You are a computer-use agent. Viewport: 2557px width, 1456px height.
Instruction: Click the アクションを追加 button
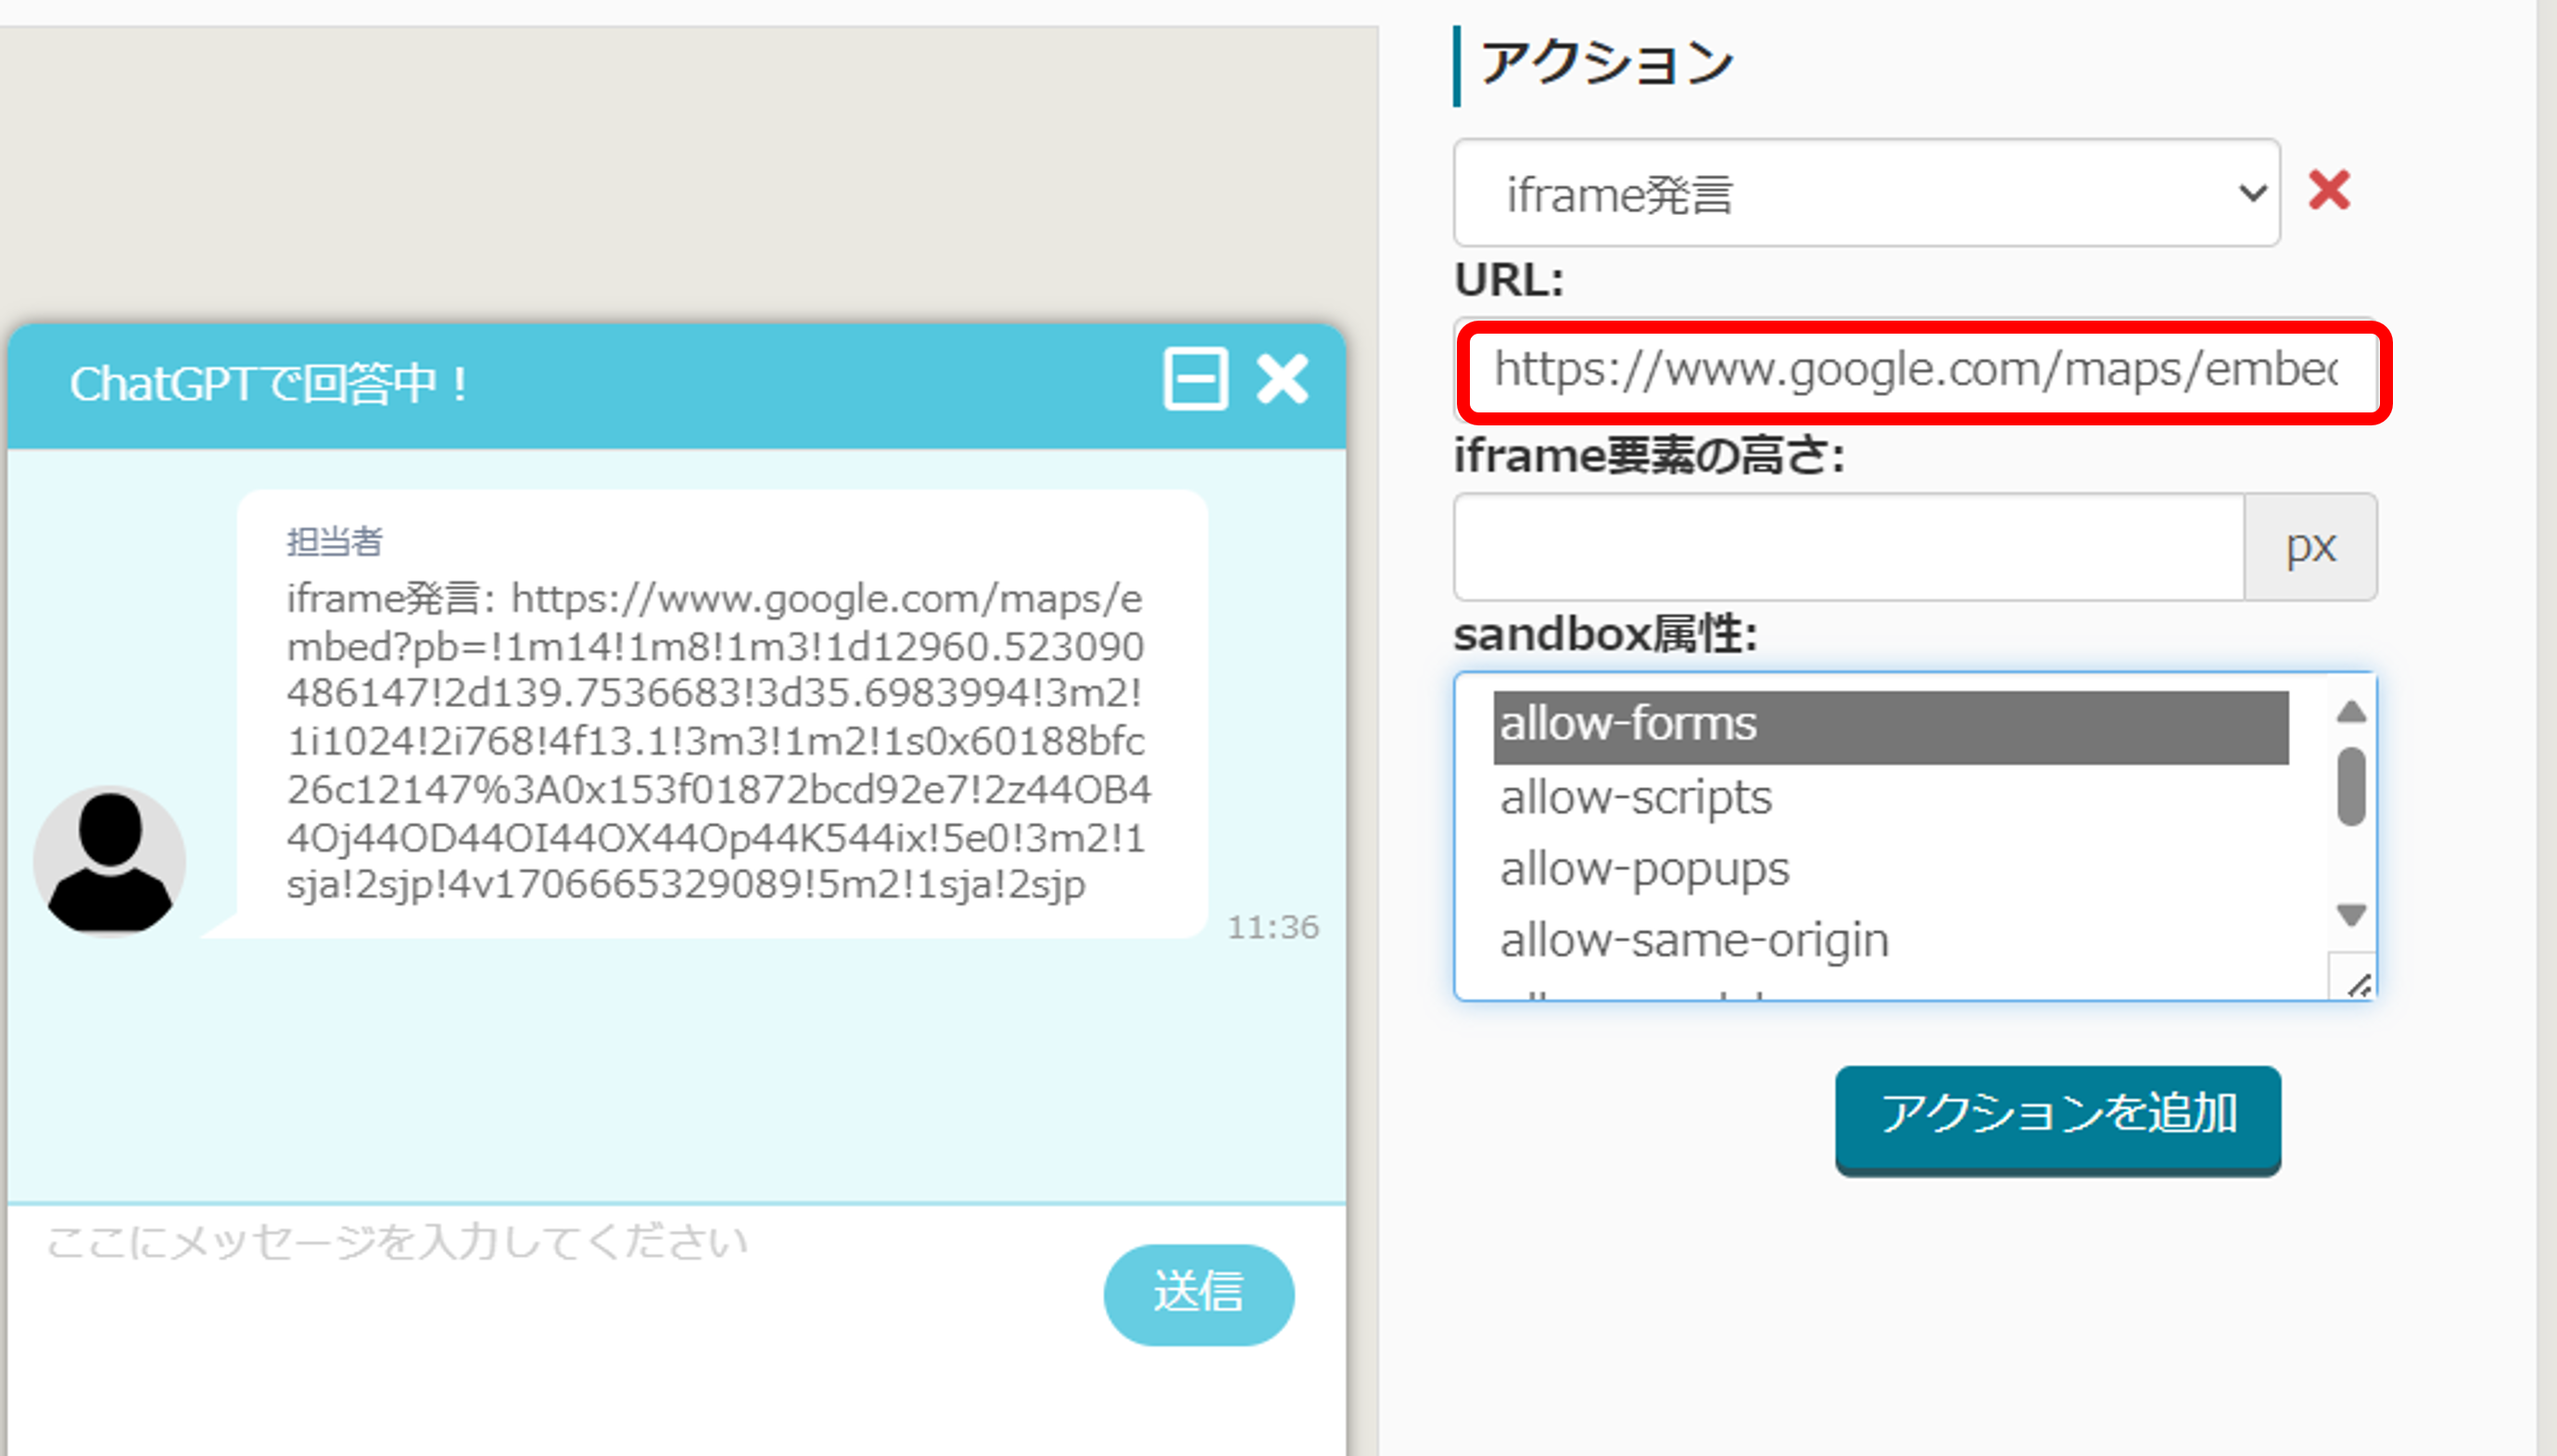point(2057,1116)
